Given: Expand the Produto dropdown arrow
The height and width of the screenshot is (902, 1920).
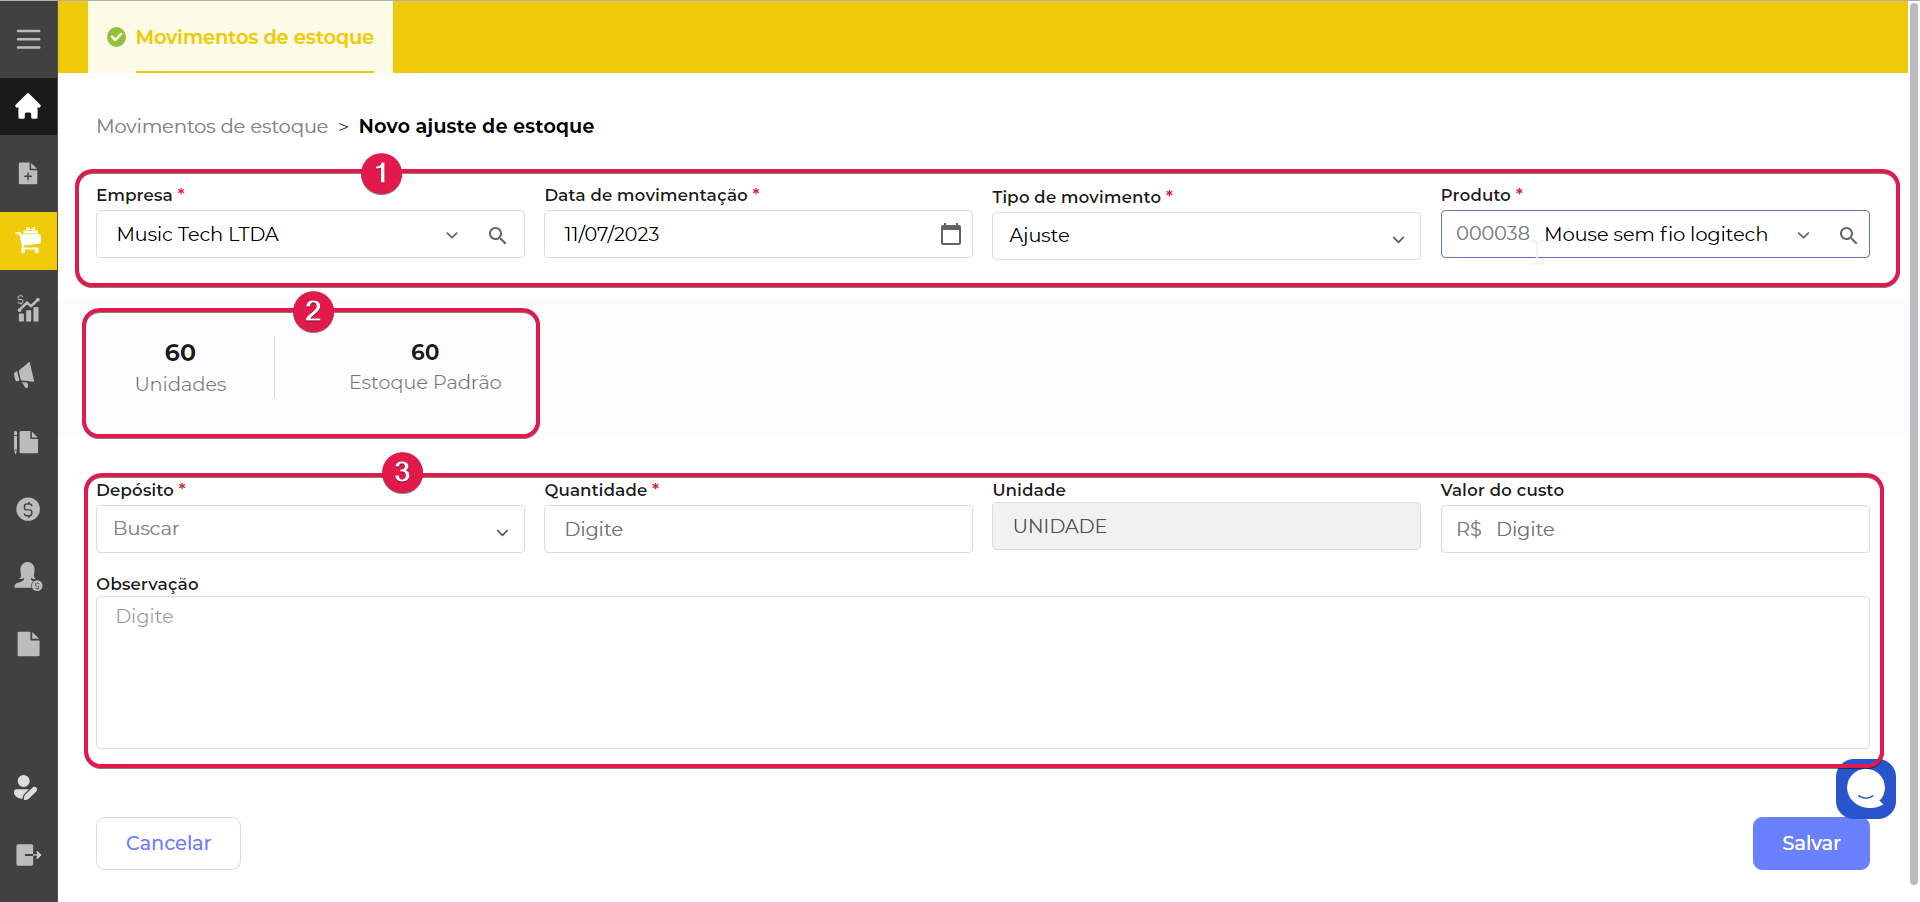Looking at the screenshot, I should point(1803,235).
